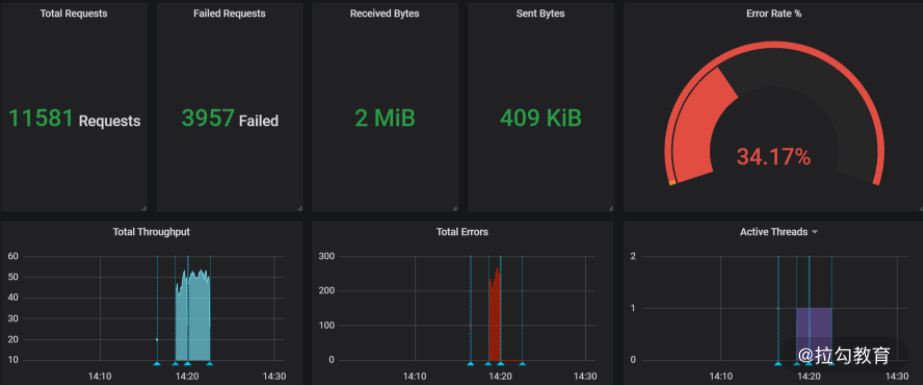Click the 34.17% gauge value
Viewport: 923px width, 385px height.
pyautogui.click(x=773, y=157)
